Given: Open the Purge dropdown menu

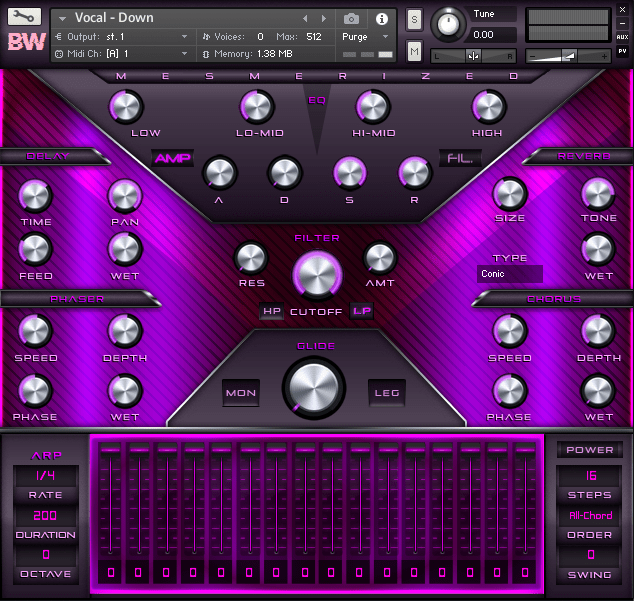Looking at the screenshot, I should pyautogui.click(x=365, y=37).
